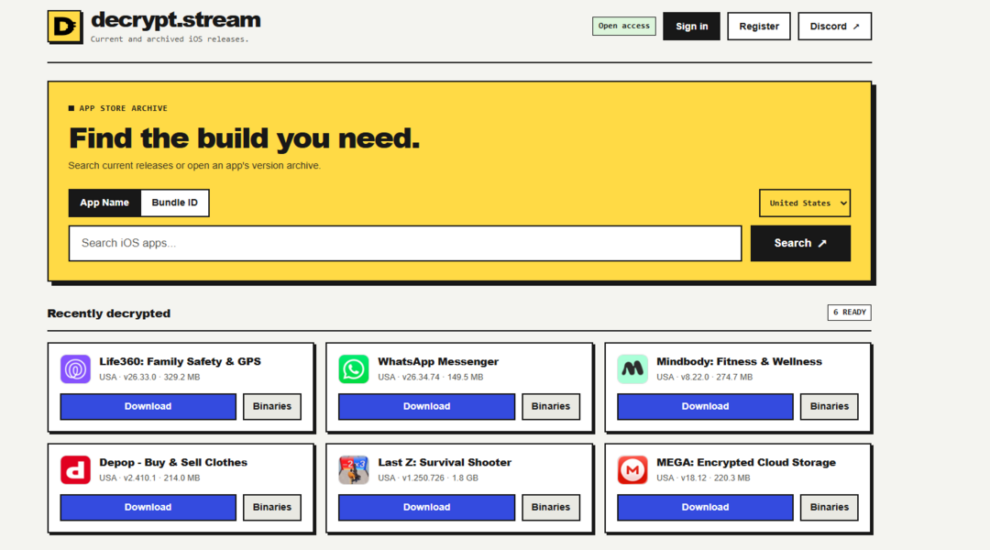Image resolution: width=990 pixels, height=550 pixels.
Task: Click the 'USA · v26.34.74 · 149.5 MB' text
Action: pyautogui.click(x=431, y=377)
